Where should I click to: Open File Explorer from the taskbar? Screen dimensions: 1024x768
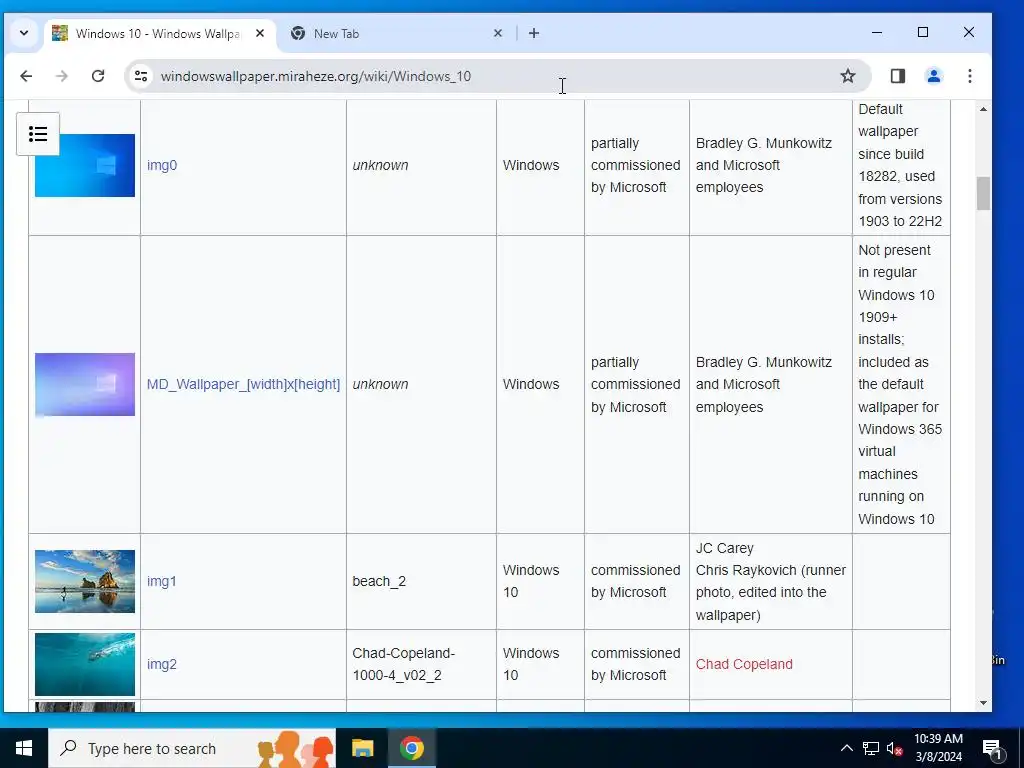tap(362, 748)
